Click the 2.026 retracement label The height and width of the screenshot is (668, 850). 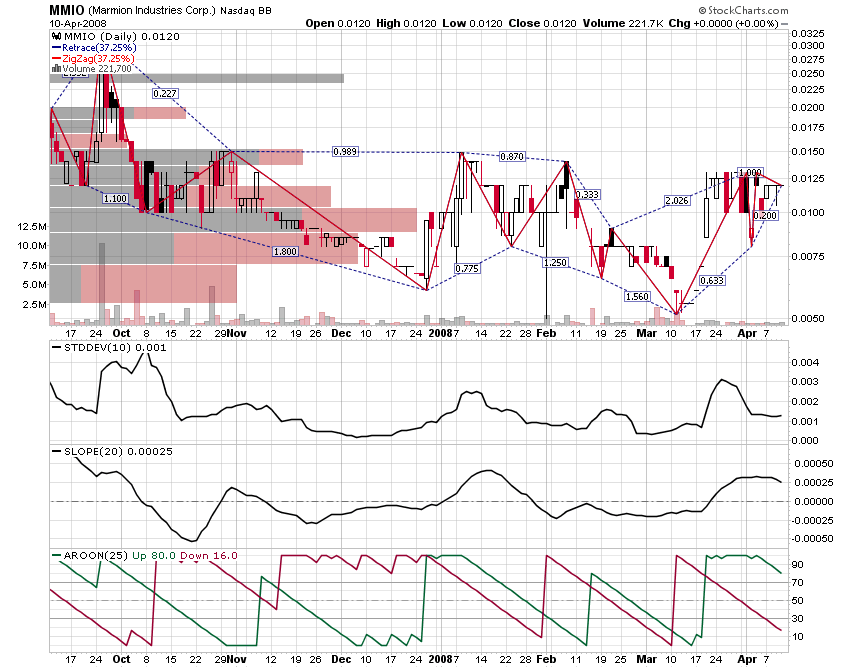tap(677, 200)
